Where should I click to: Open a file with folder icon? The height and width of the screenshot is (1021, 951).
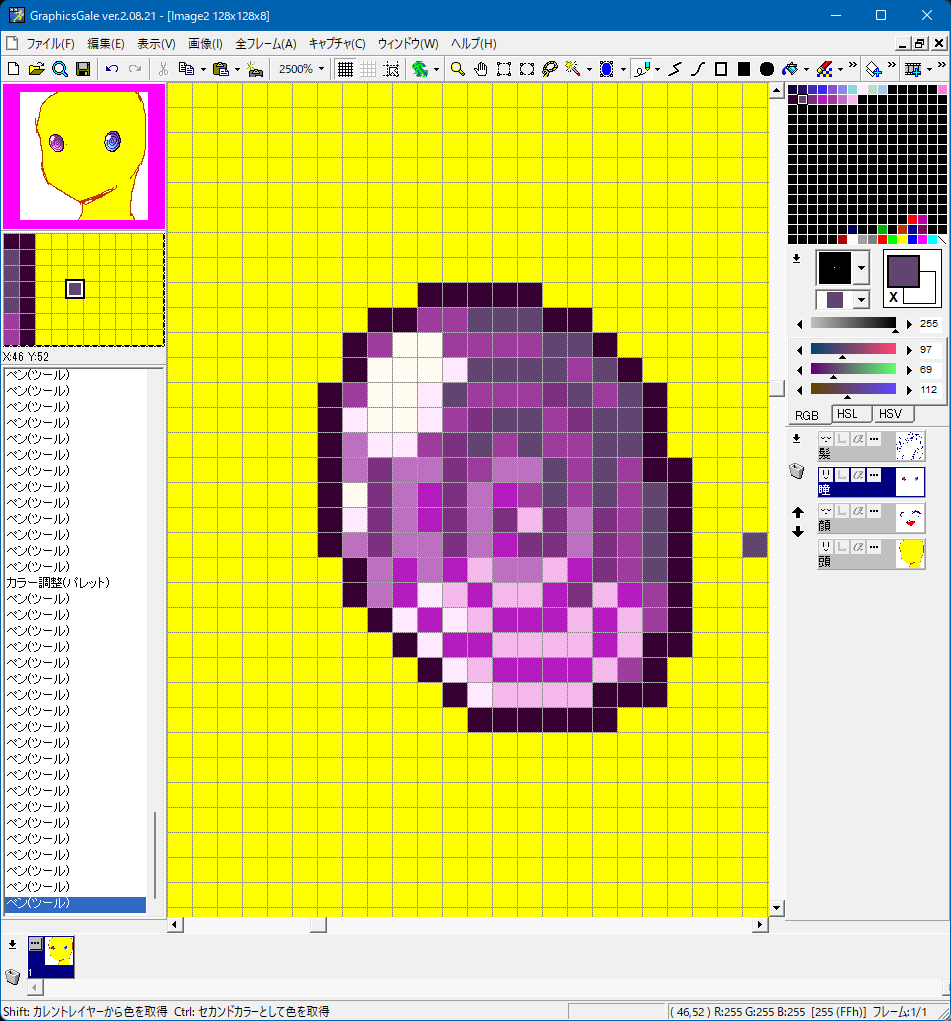[x=36, y=69]
